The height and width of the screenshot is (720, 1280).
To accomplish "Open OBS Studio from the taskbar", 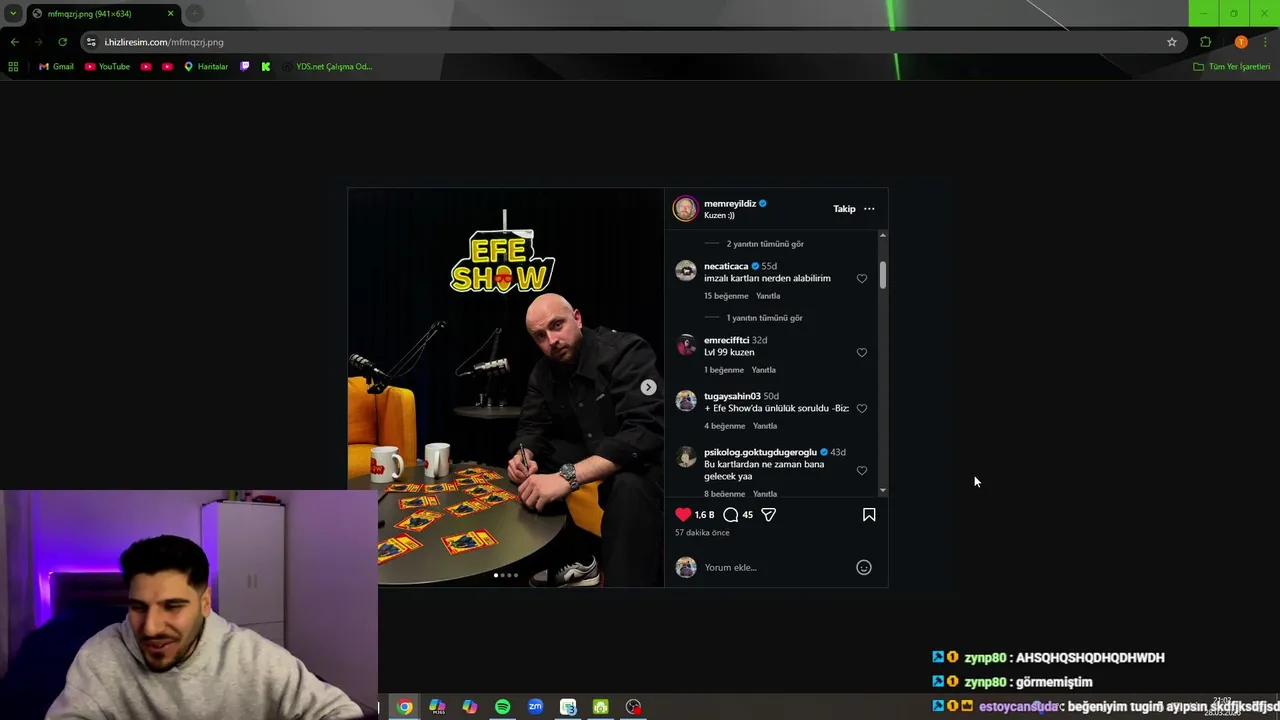I will click(633, 707).
